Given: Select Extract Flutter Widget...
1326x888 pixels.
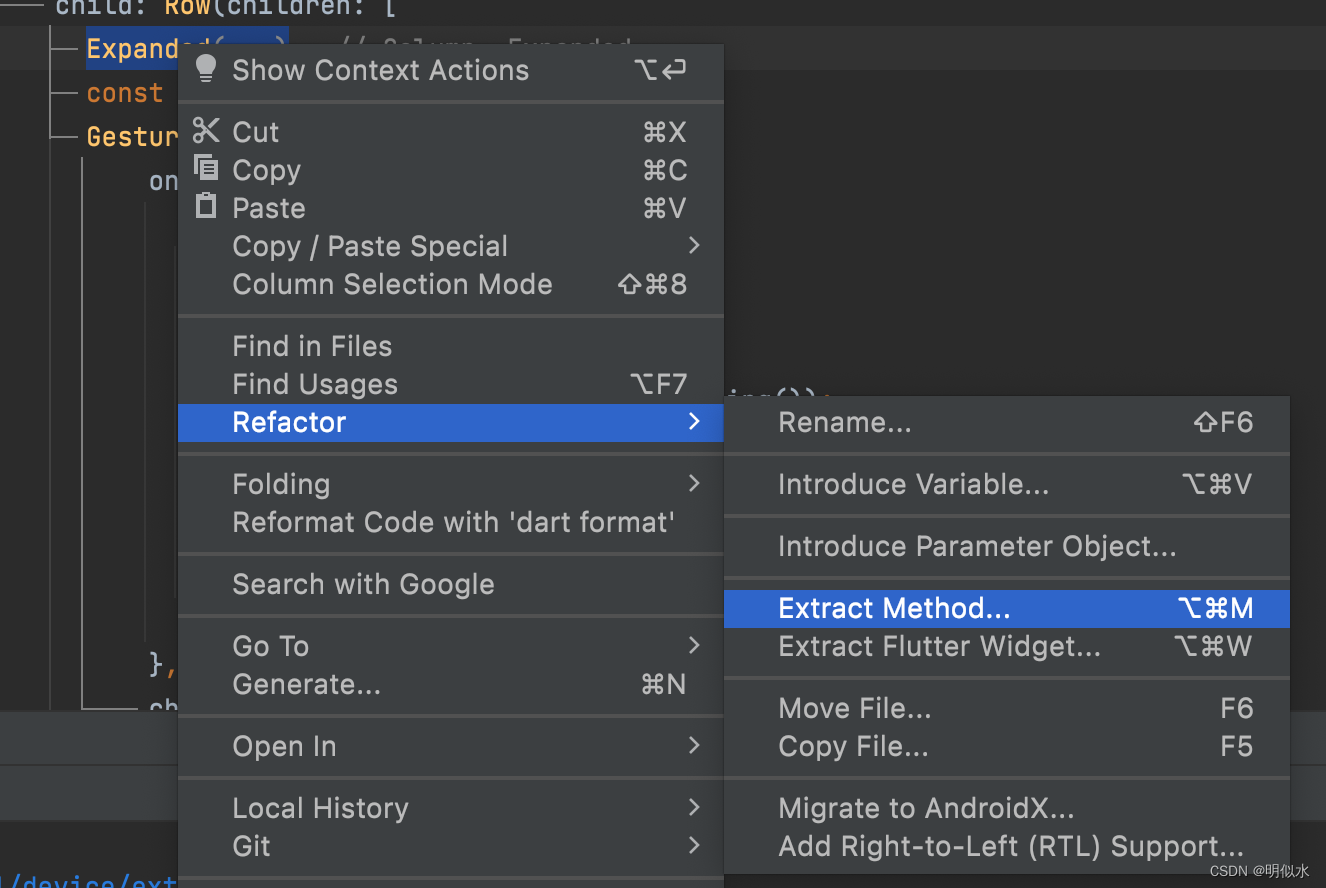Looking at the screenshot, I should tap(1007, 646).
